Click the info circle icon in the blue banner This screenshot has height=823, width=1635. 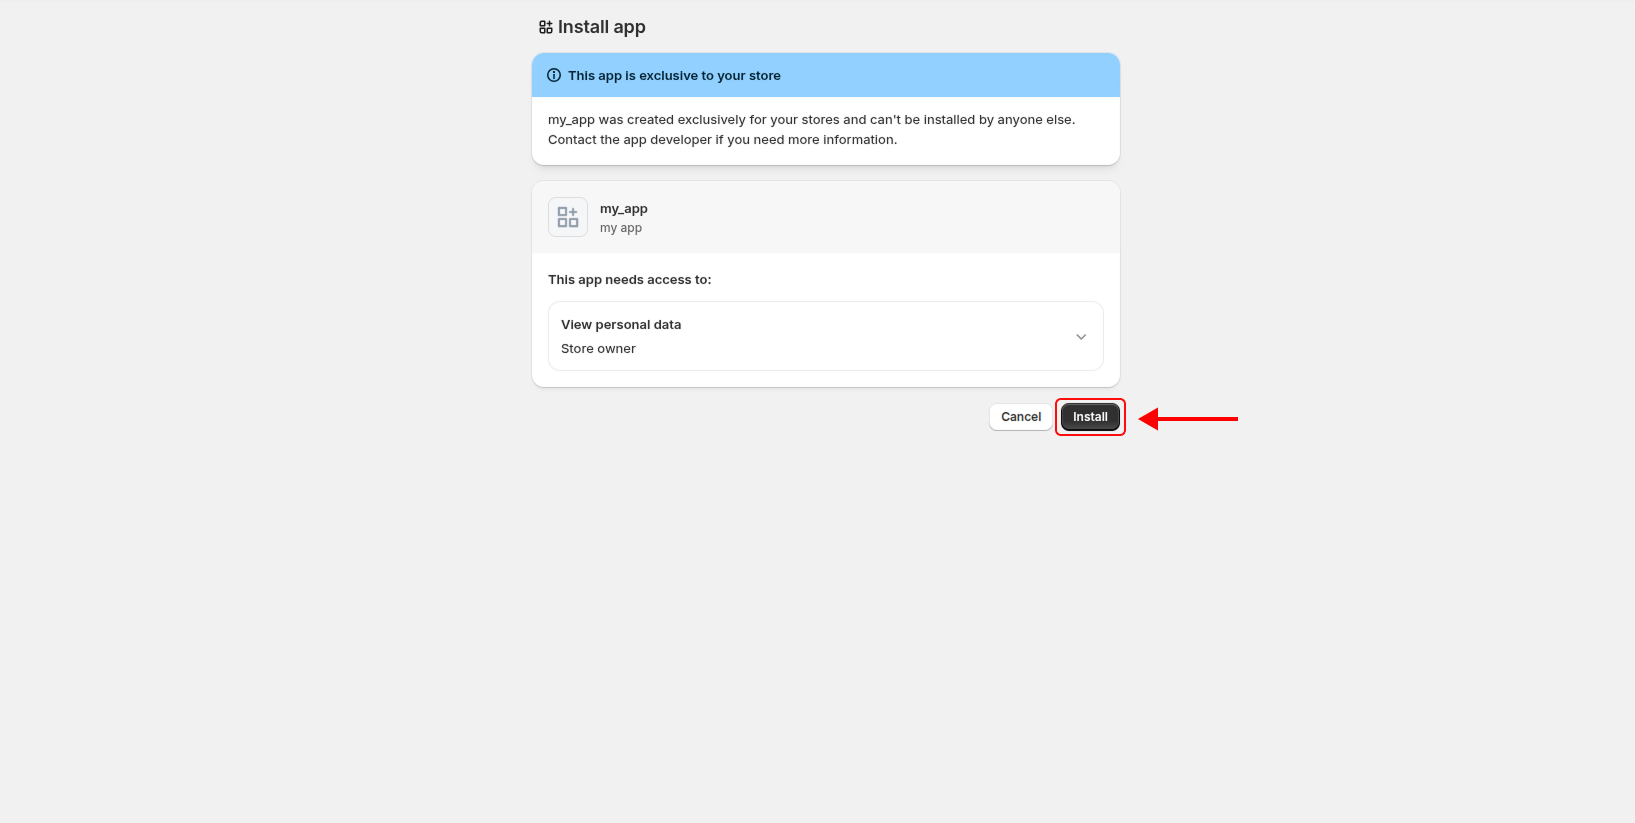(x=554, y=76)
